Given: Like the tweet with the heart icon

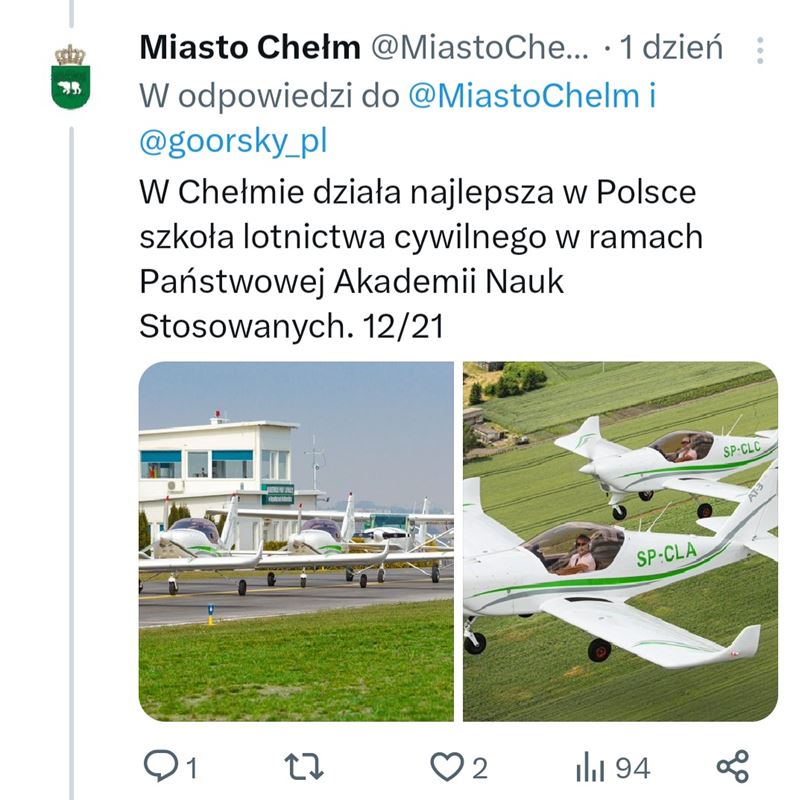Looking at the screenshot, I should tap(444, 767).
